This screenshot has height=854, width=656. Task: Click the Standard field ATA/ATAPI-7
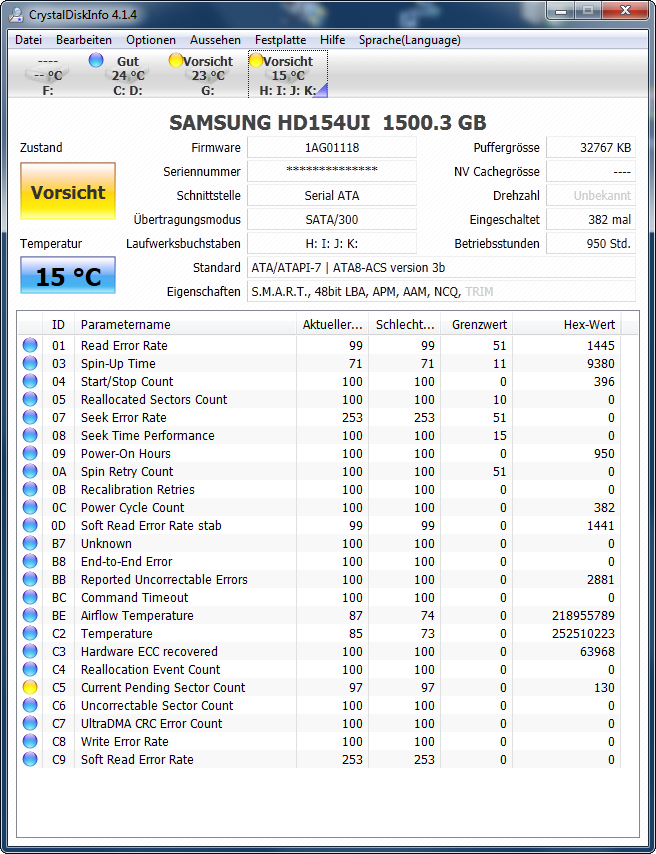pos(441,267)
